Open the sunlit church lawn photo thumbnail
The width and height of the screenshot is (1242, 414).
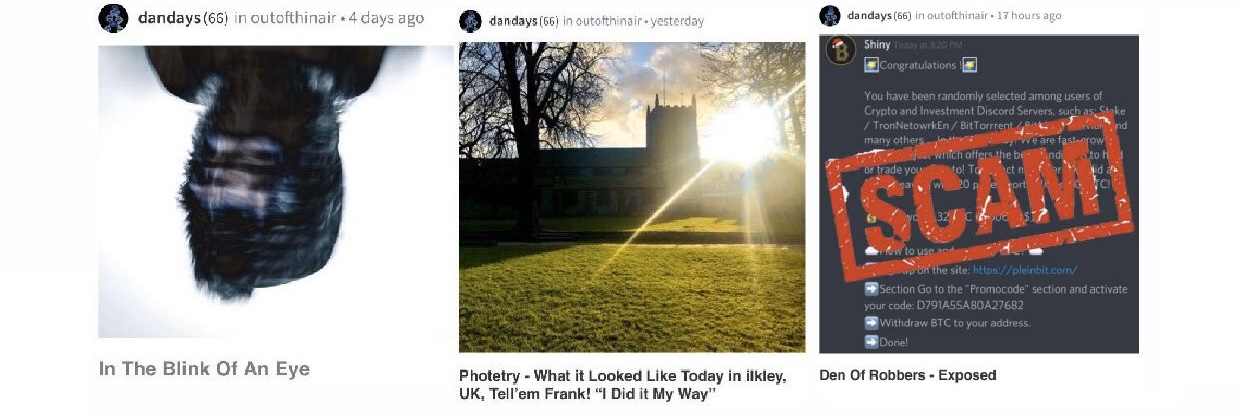[631, 197]
